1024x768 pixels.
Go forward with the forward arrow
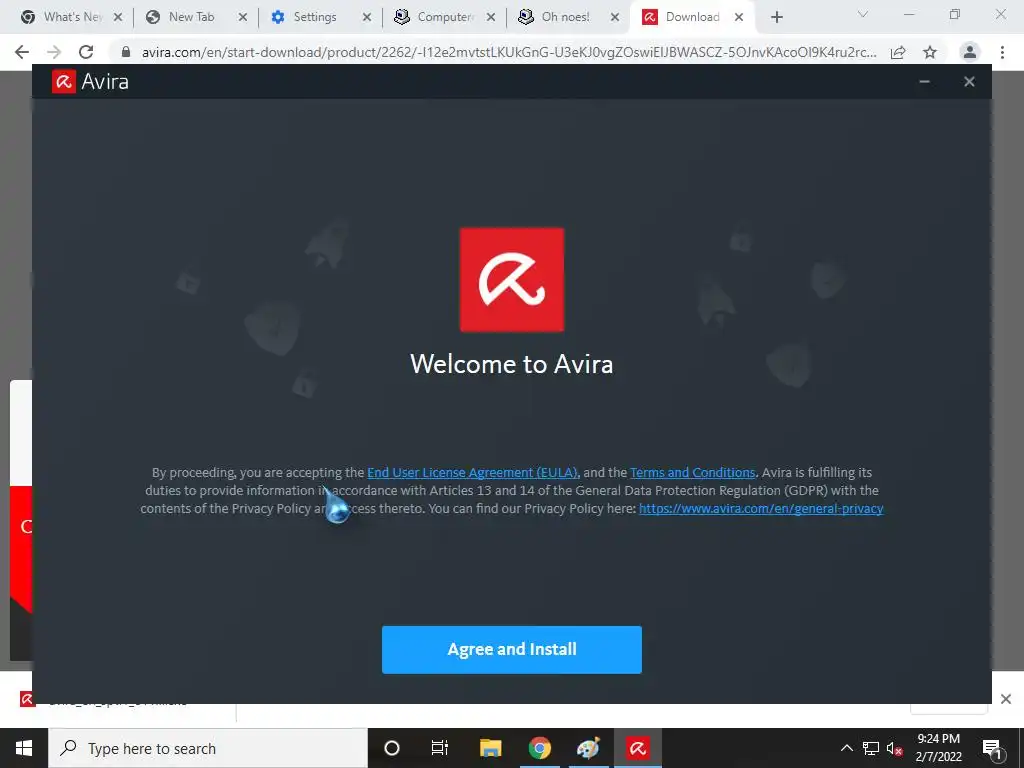click(x=54, y=52)
